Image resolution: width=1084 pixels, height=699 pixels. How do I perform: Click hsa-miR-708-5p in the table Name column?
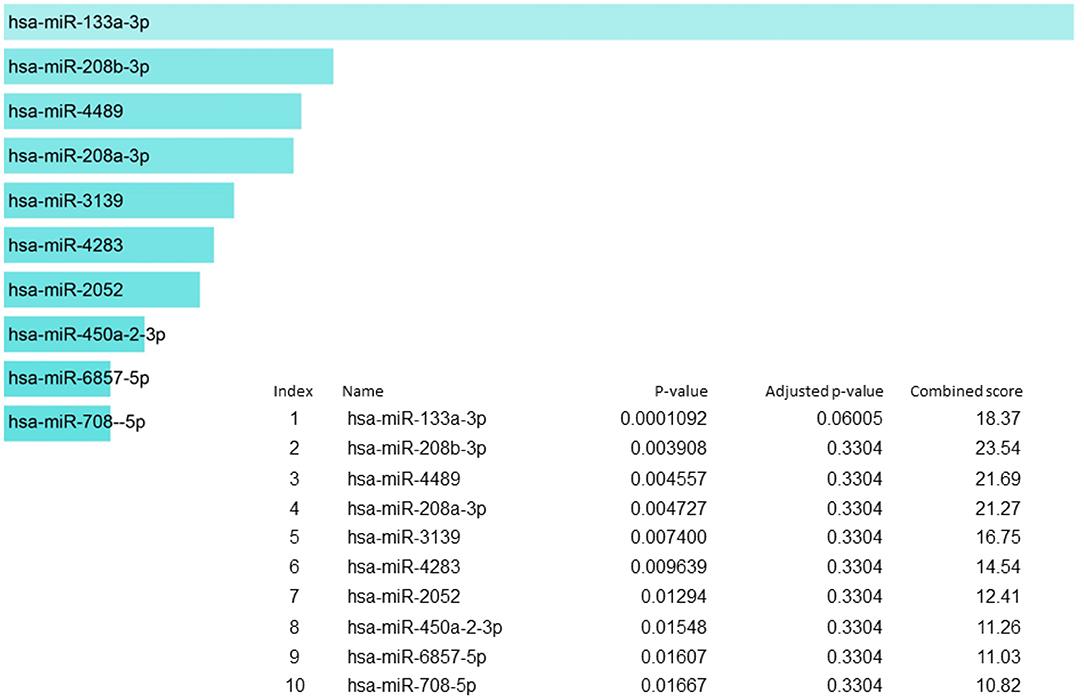point(412,686)
